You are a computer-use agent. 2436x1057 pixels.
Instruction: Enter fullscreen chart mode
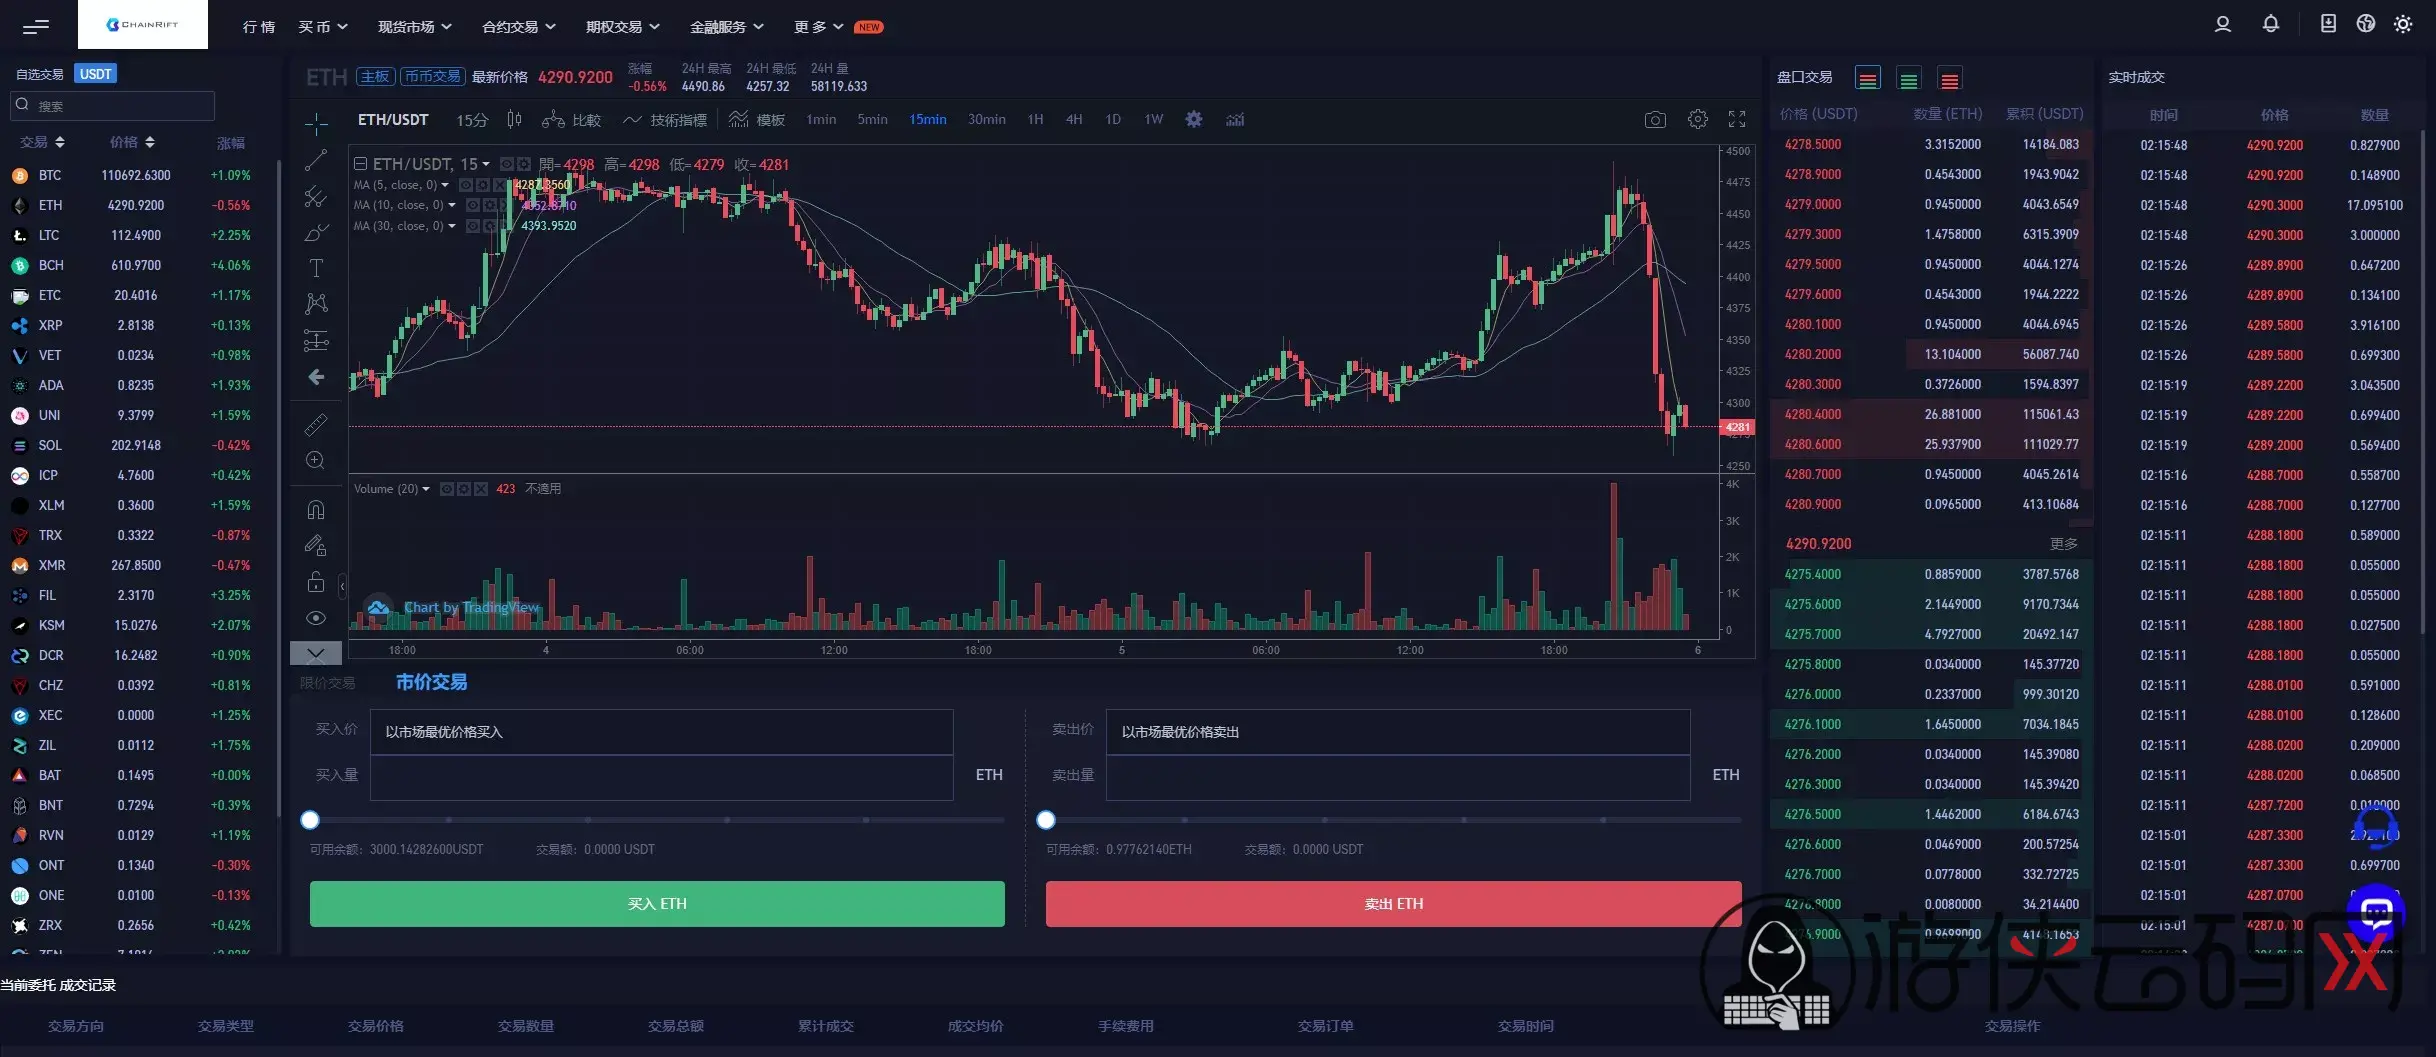pyautogui.click(x=1737, y=120)
